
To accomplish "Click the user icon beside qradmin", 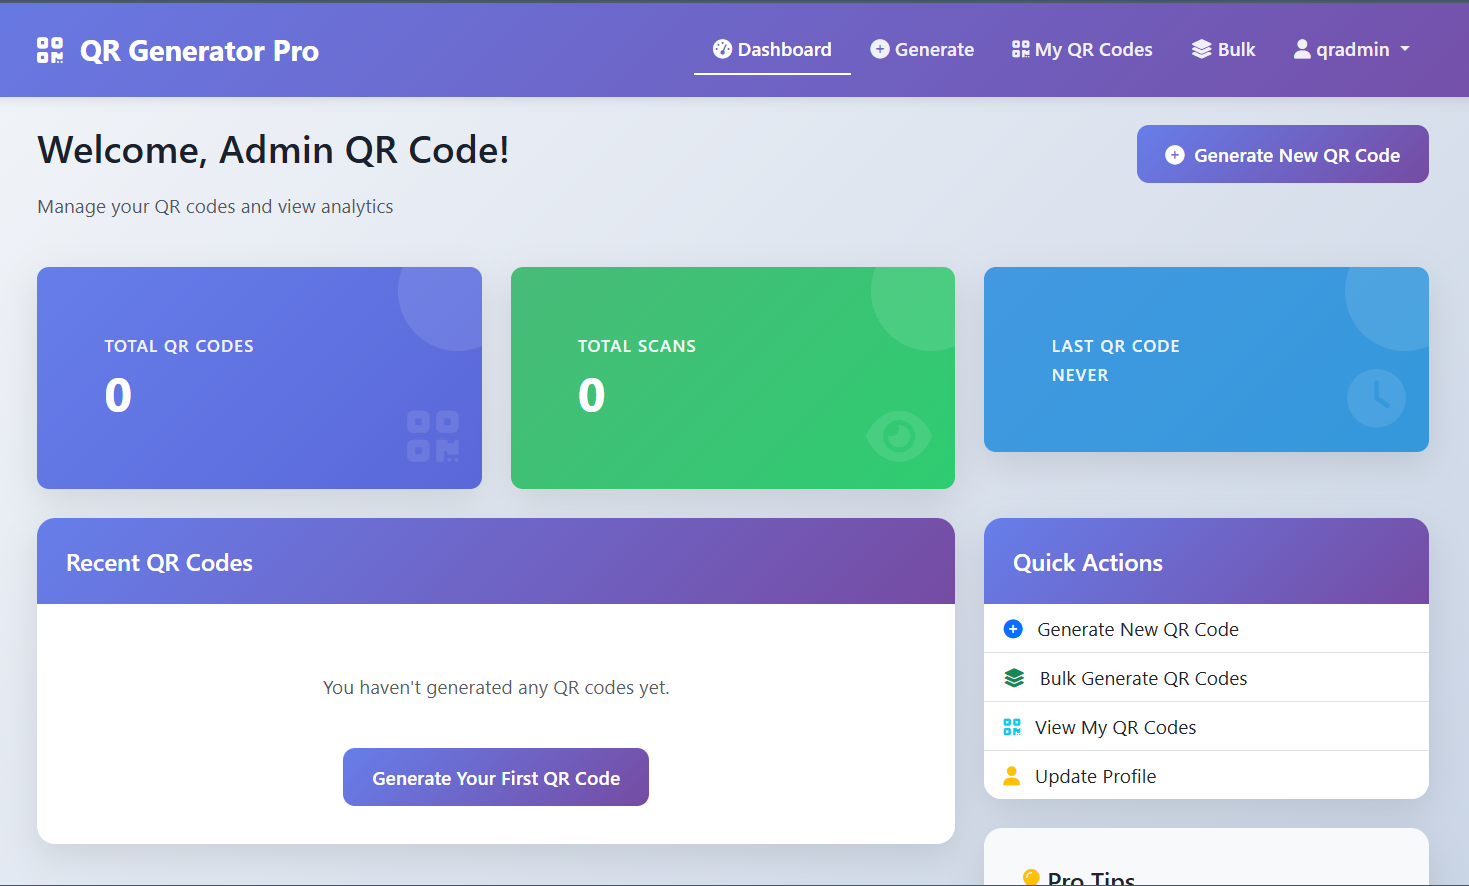I will (x=1302, y=49).
